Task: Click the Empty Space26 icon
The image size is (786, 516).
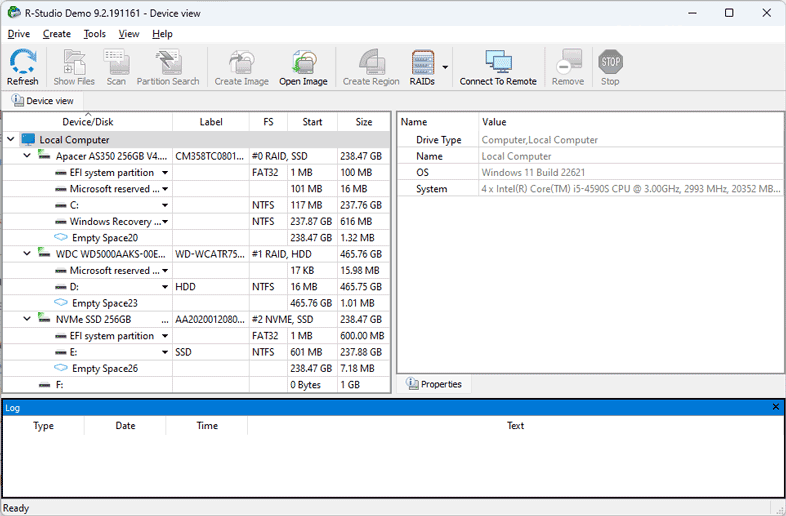Action: point(61,368)
